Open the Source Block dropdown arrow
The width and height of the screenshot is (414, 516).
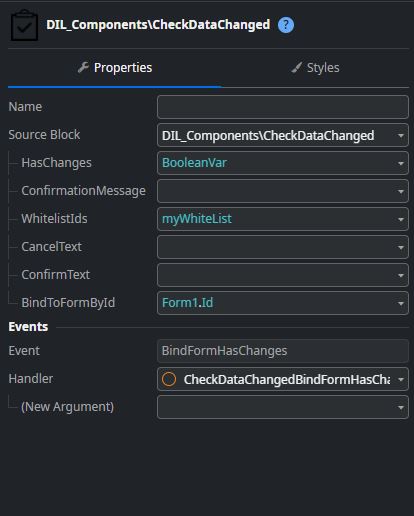401,135
